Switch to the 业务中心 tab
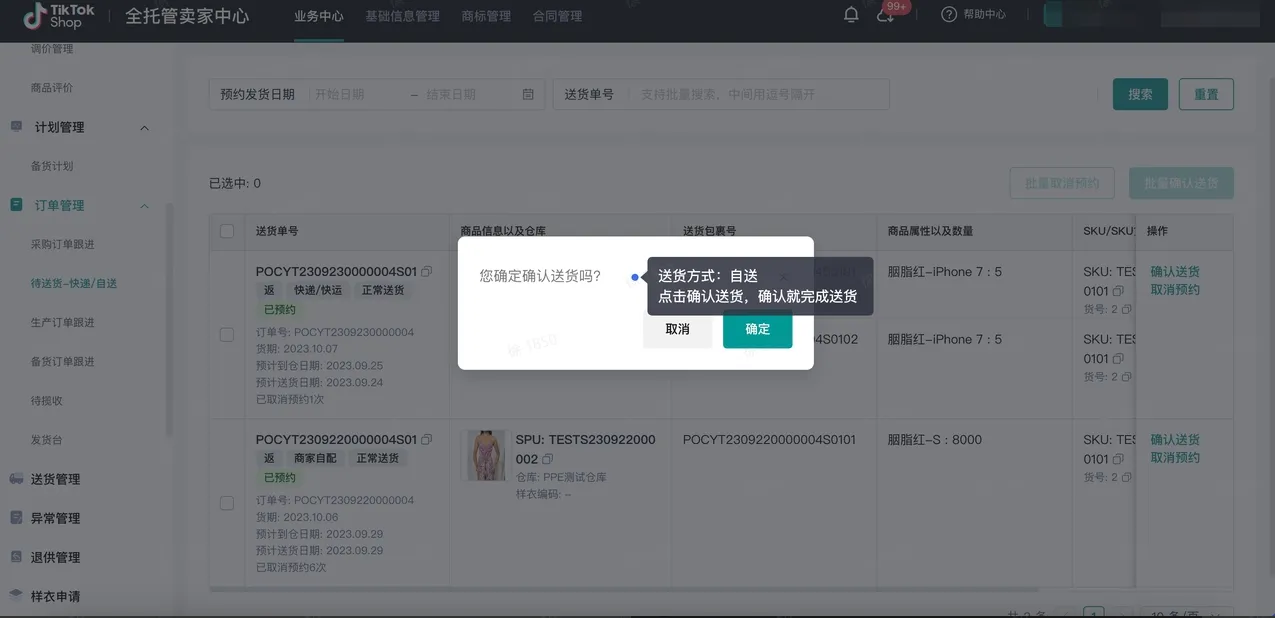 319,16
